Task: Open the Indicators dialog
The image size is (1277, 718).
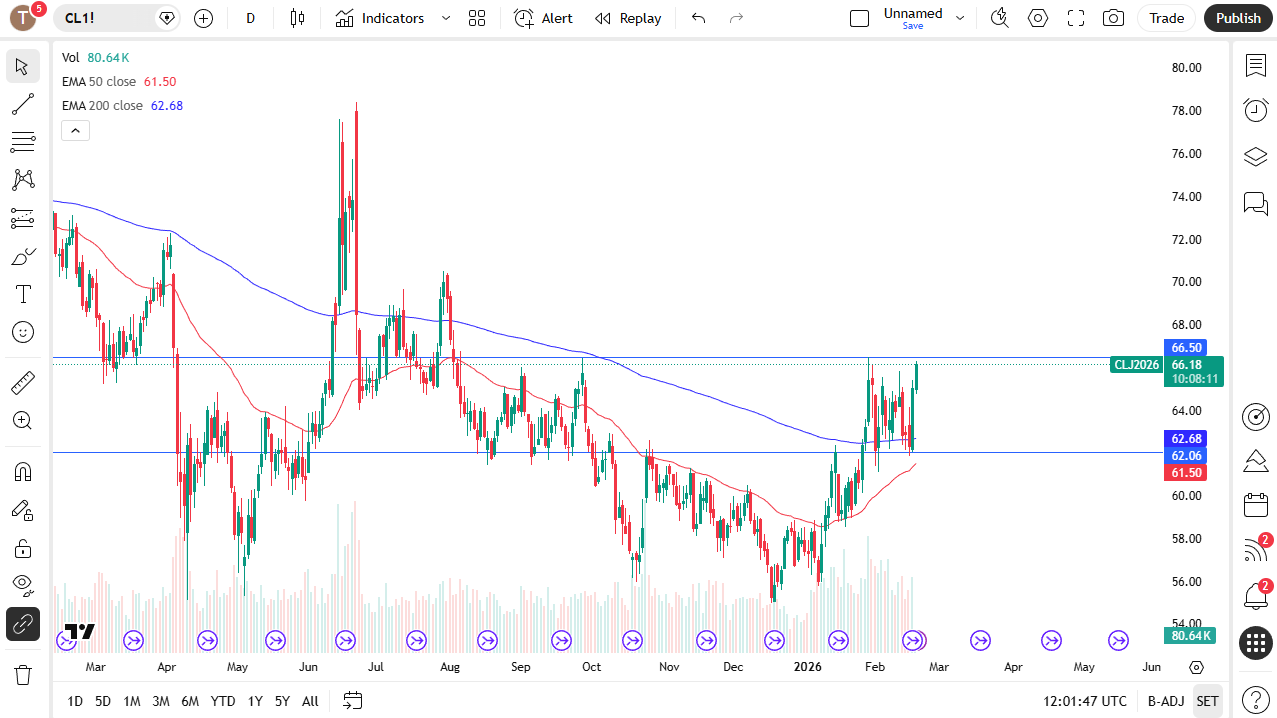Action: click(380, 18)
